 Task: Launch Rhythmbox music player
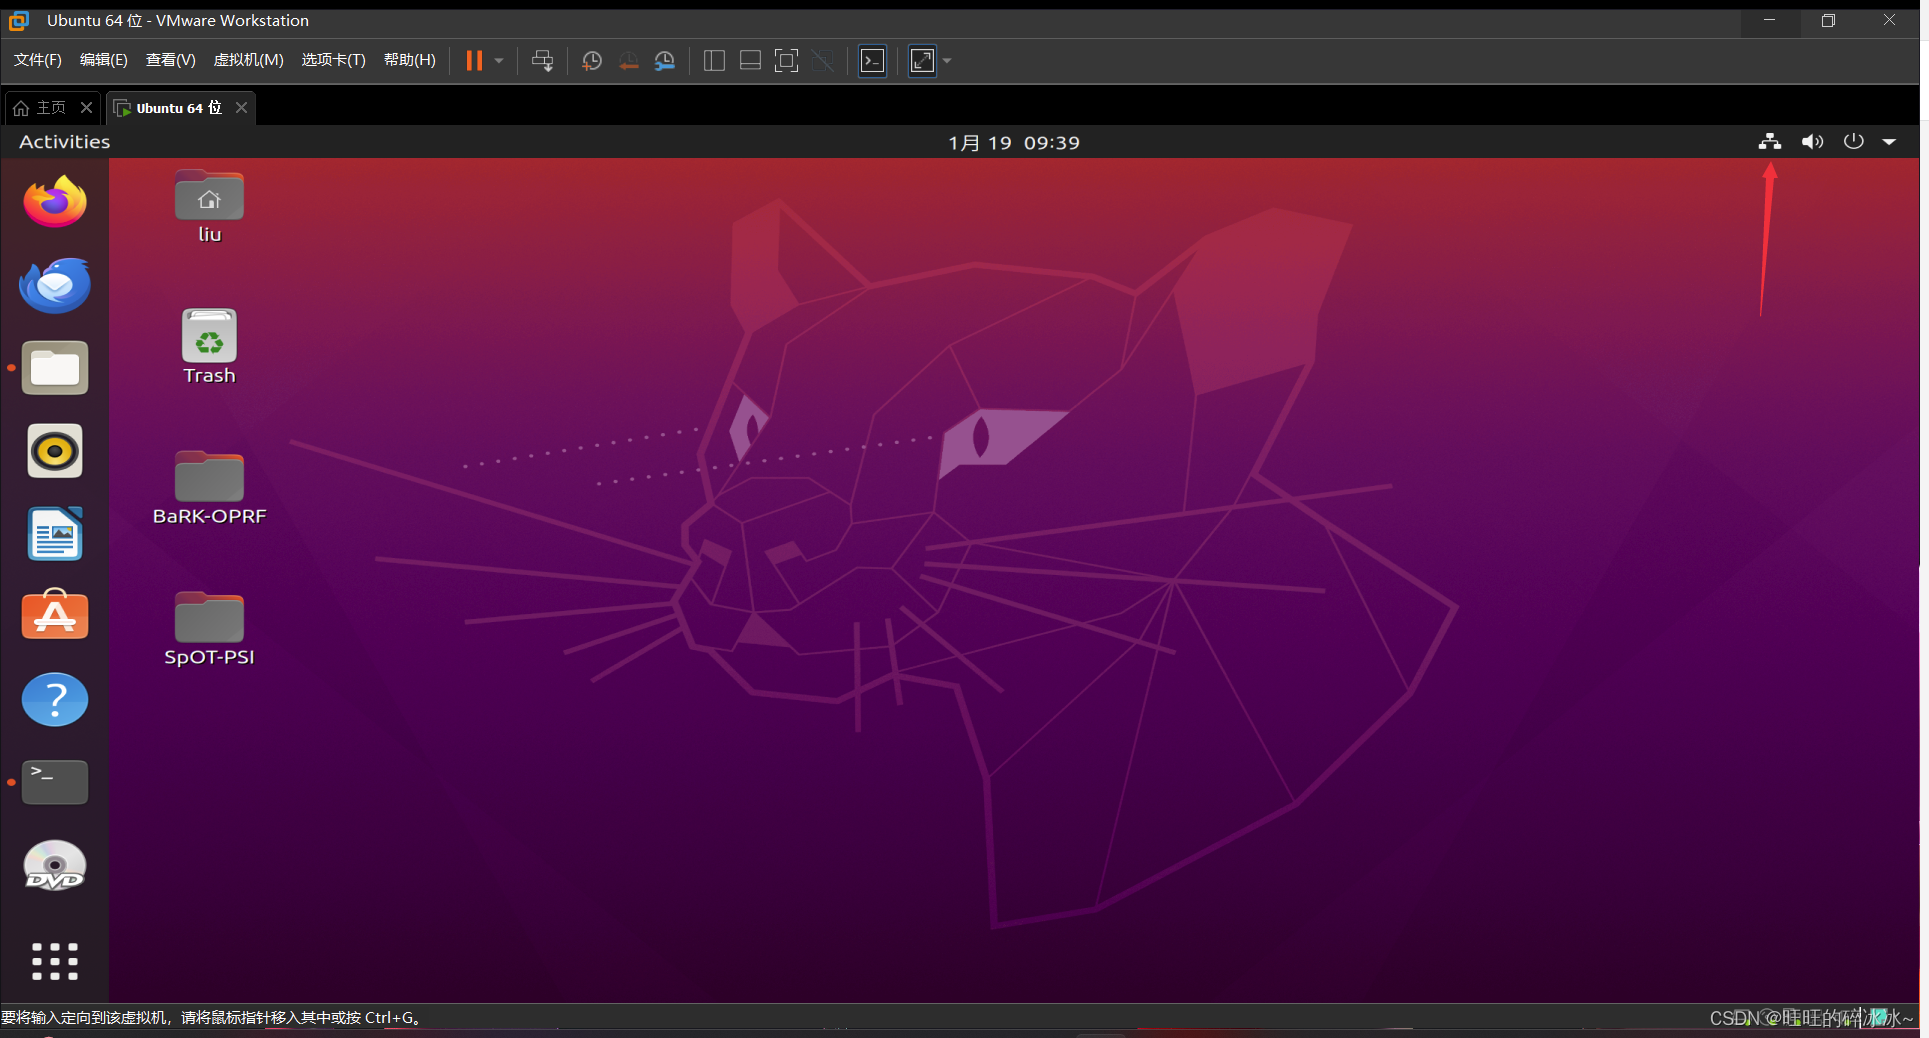(55, 451)
